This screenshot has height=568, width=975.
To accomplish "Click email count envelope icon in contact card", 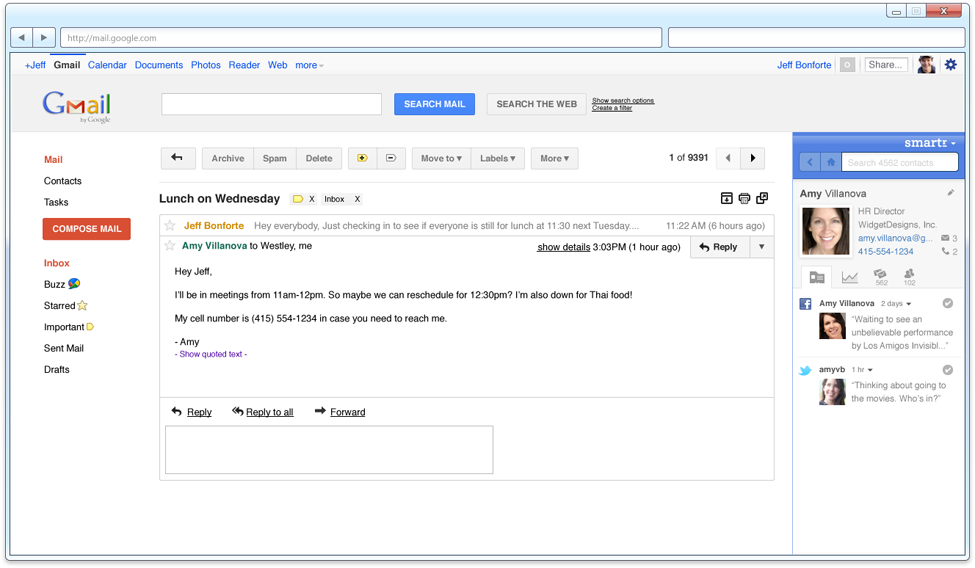I will pyautogui.click(x=945, y=238).
